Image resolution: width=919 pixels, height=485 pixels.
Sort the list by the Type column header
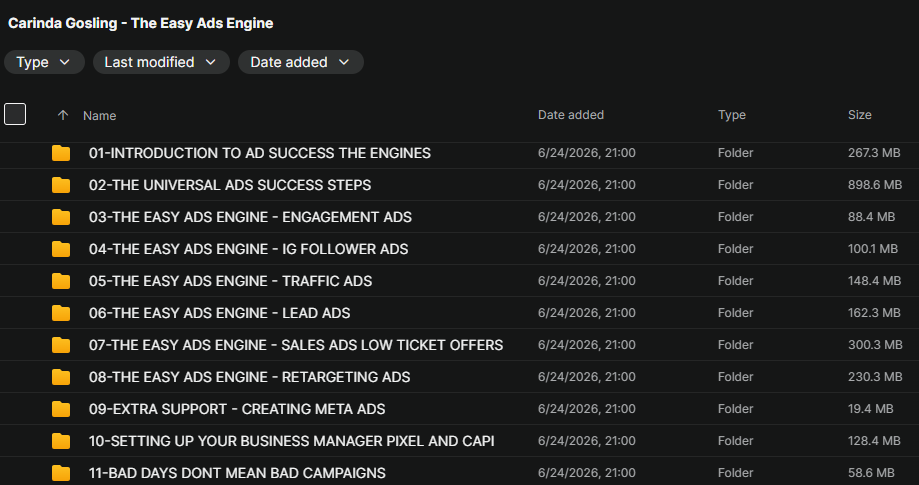click(x=732, y=115)
